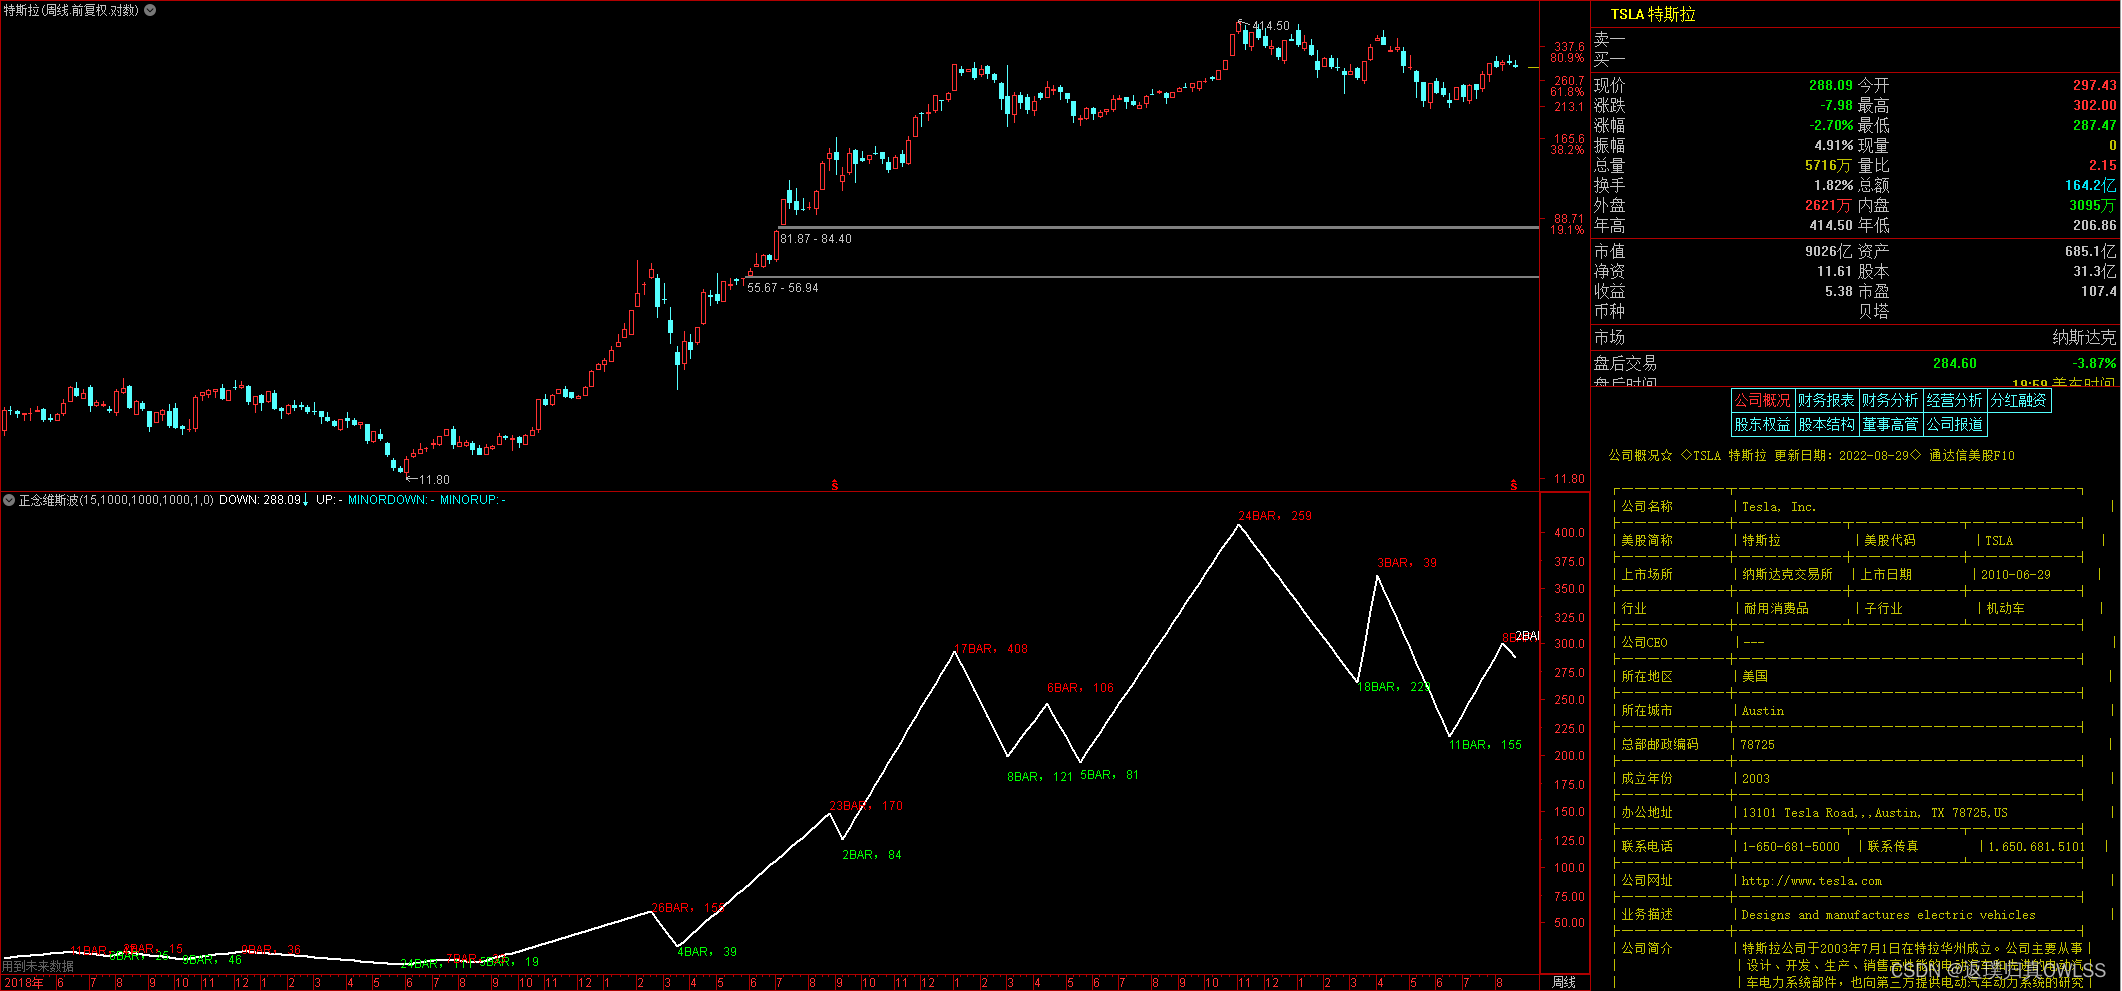Click the 现价 value 288.09

pos(1830,86)
